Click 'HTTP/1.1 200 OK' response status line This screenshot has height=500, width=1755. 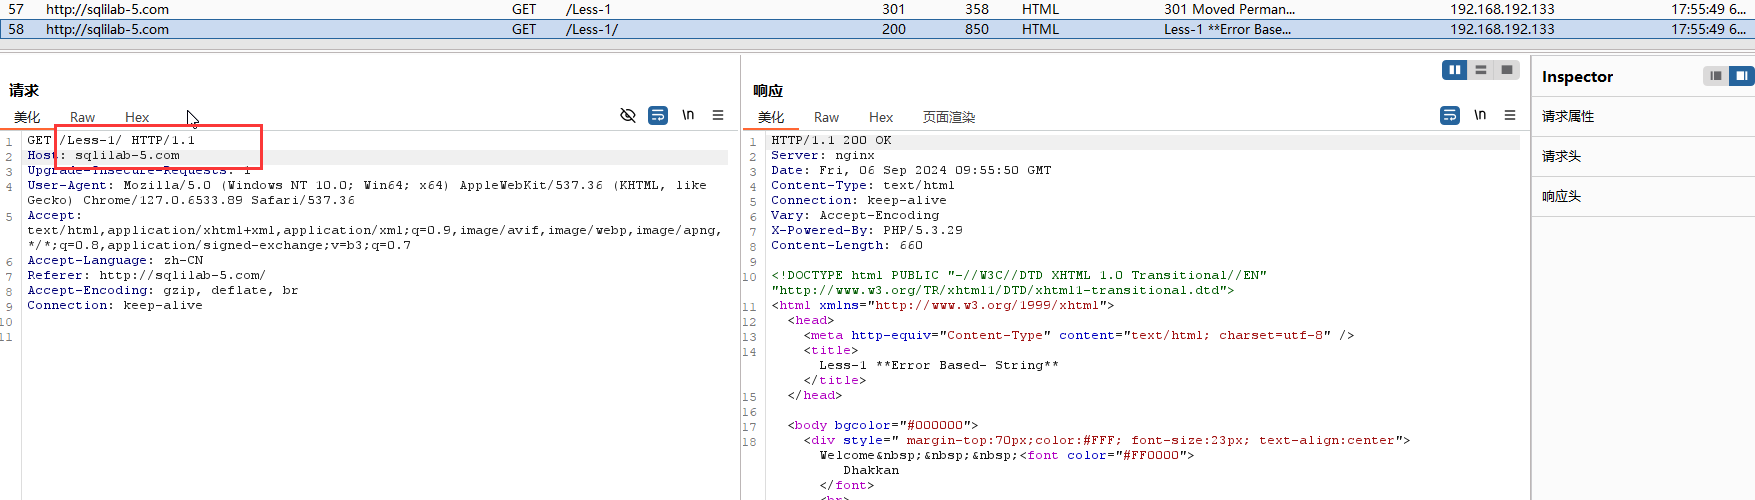[831, 140]
